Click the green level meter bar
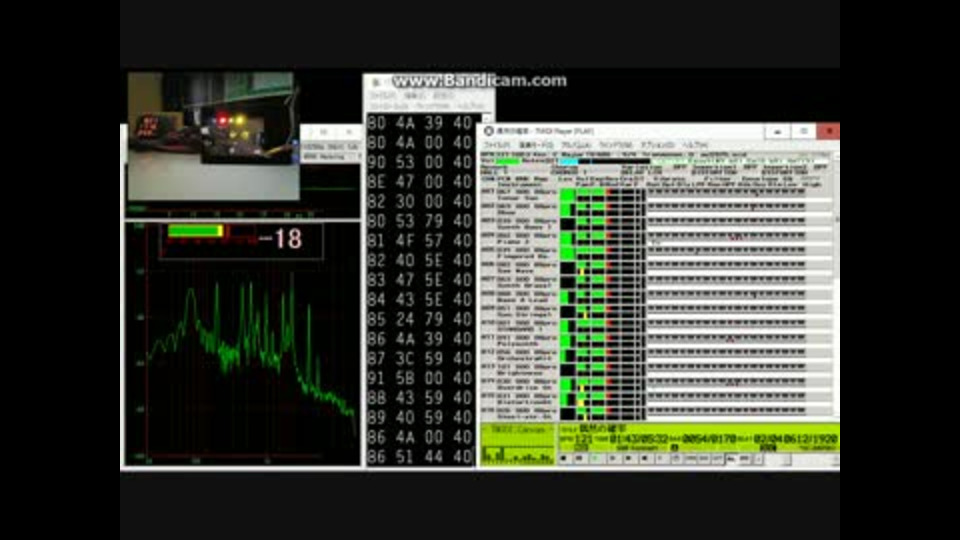Image resolution: width=960 pixels, height=540 pixels. pos(196,231)
